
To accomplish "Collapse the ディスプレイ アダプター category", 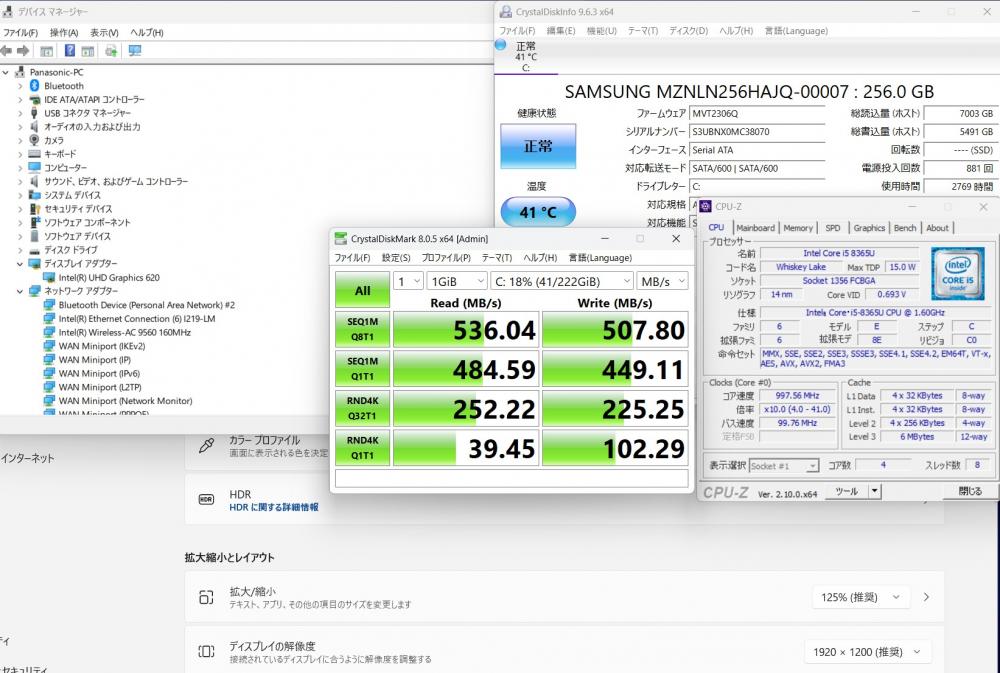I will [20, 263].
